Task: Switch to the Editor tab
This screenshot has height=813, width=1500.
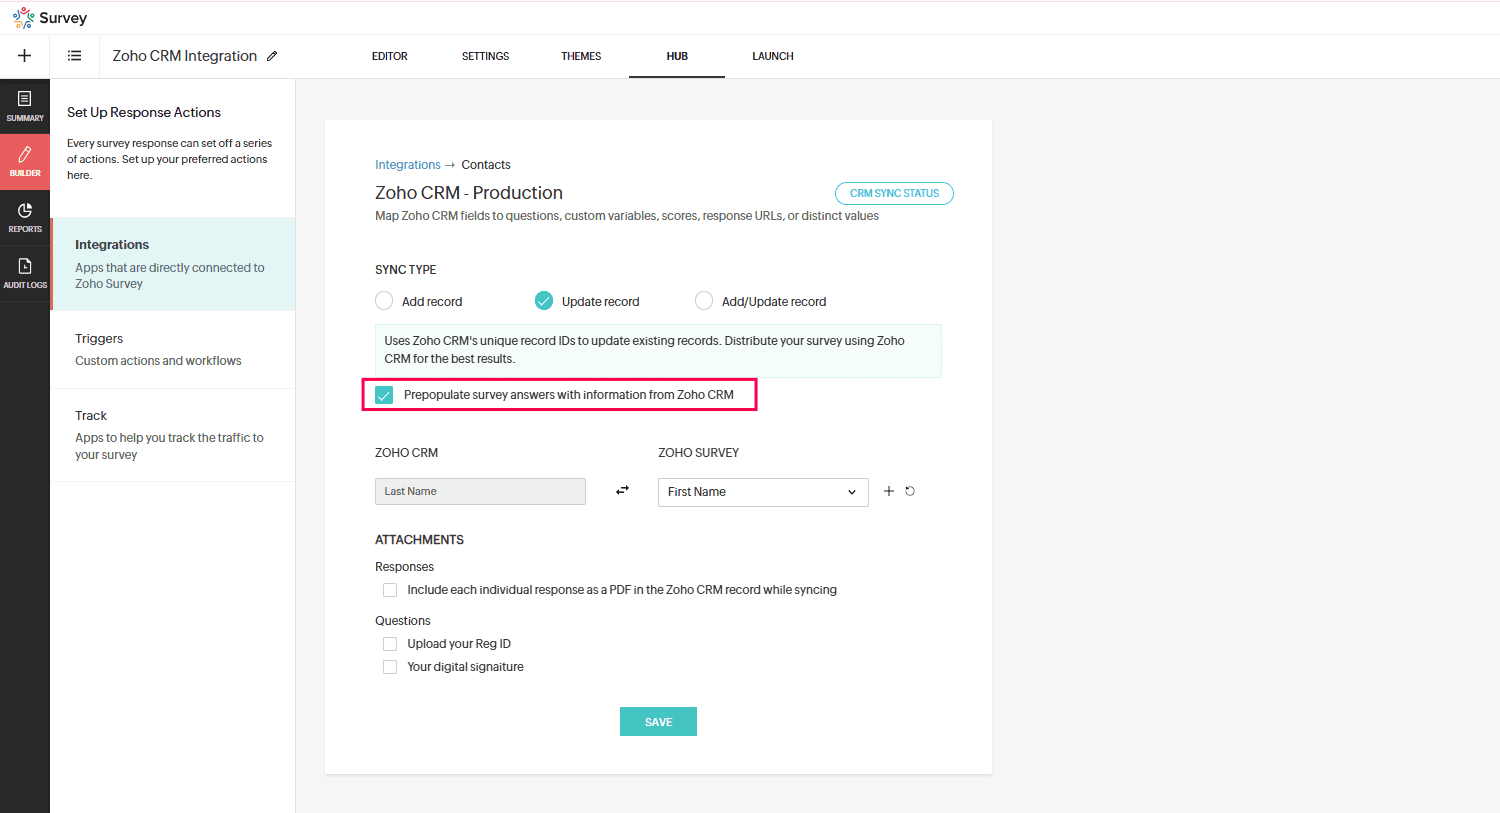Action: click(390, 56)
